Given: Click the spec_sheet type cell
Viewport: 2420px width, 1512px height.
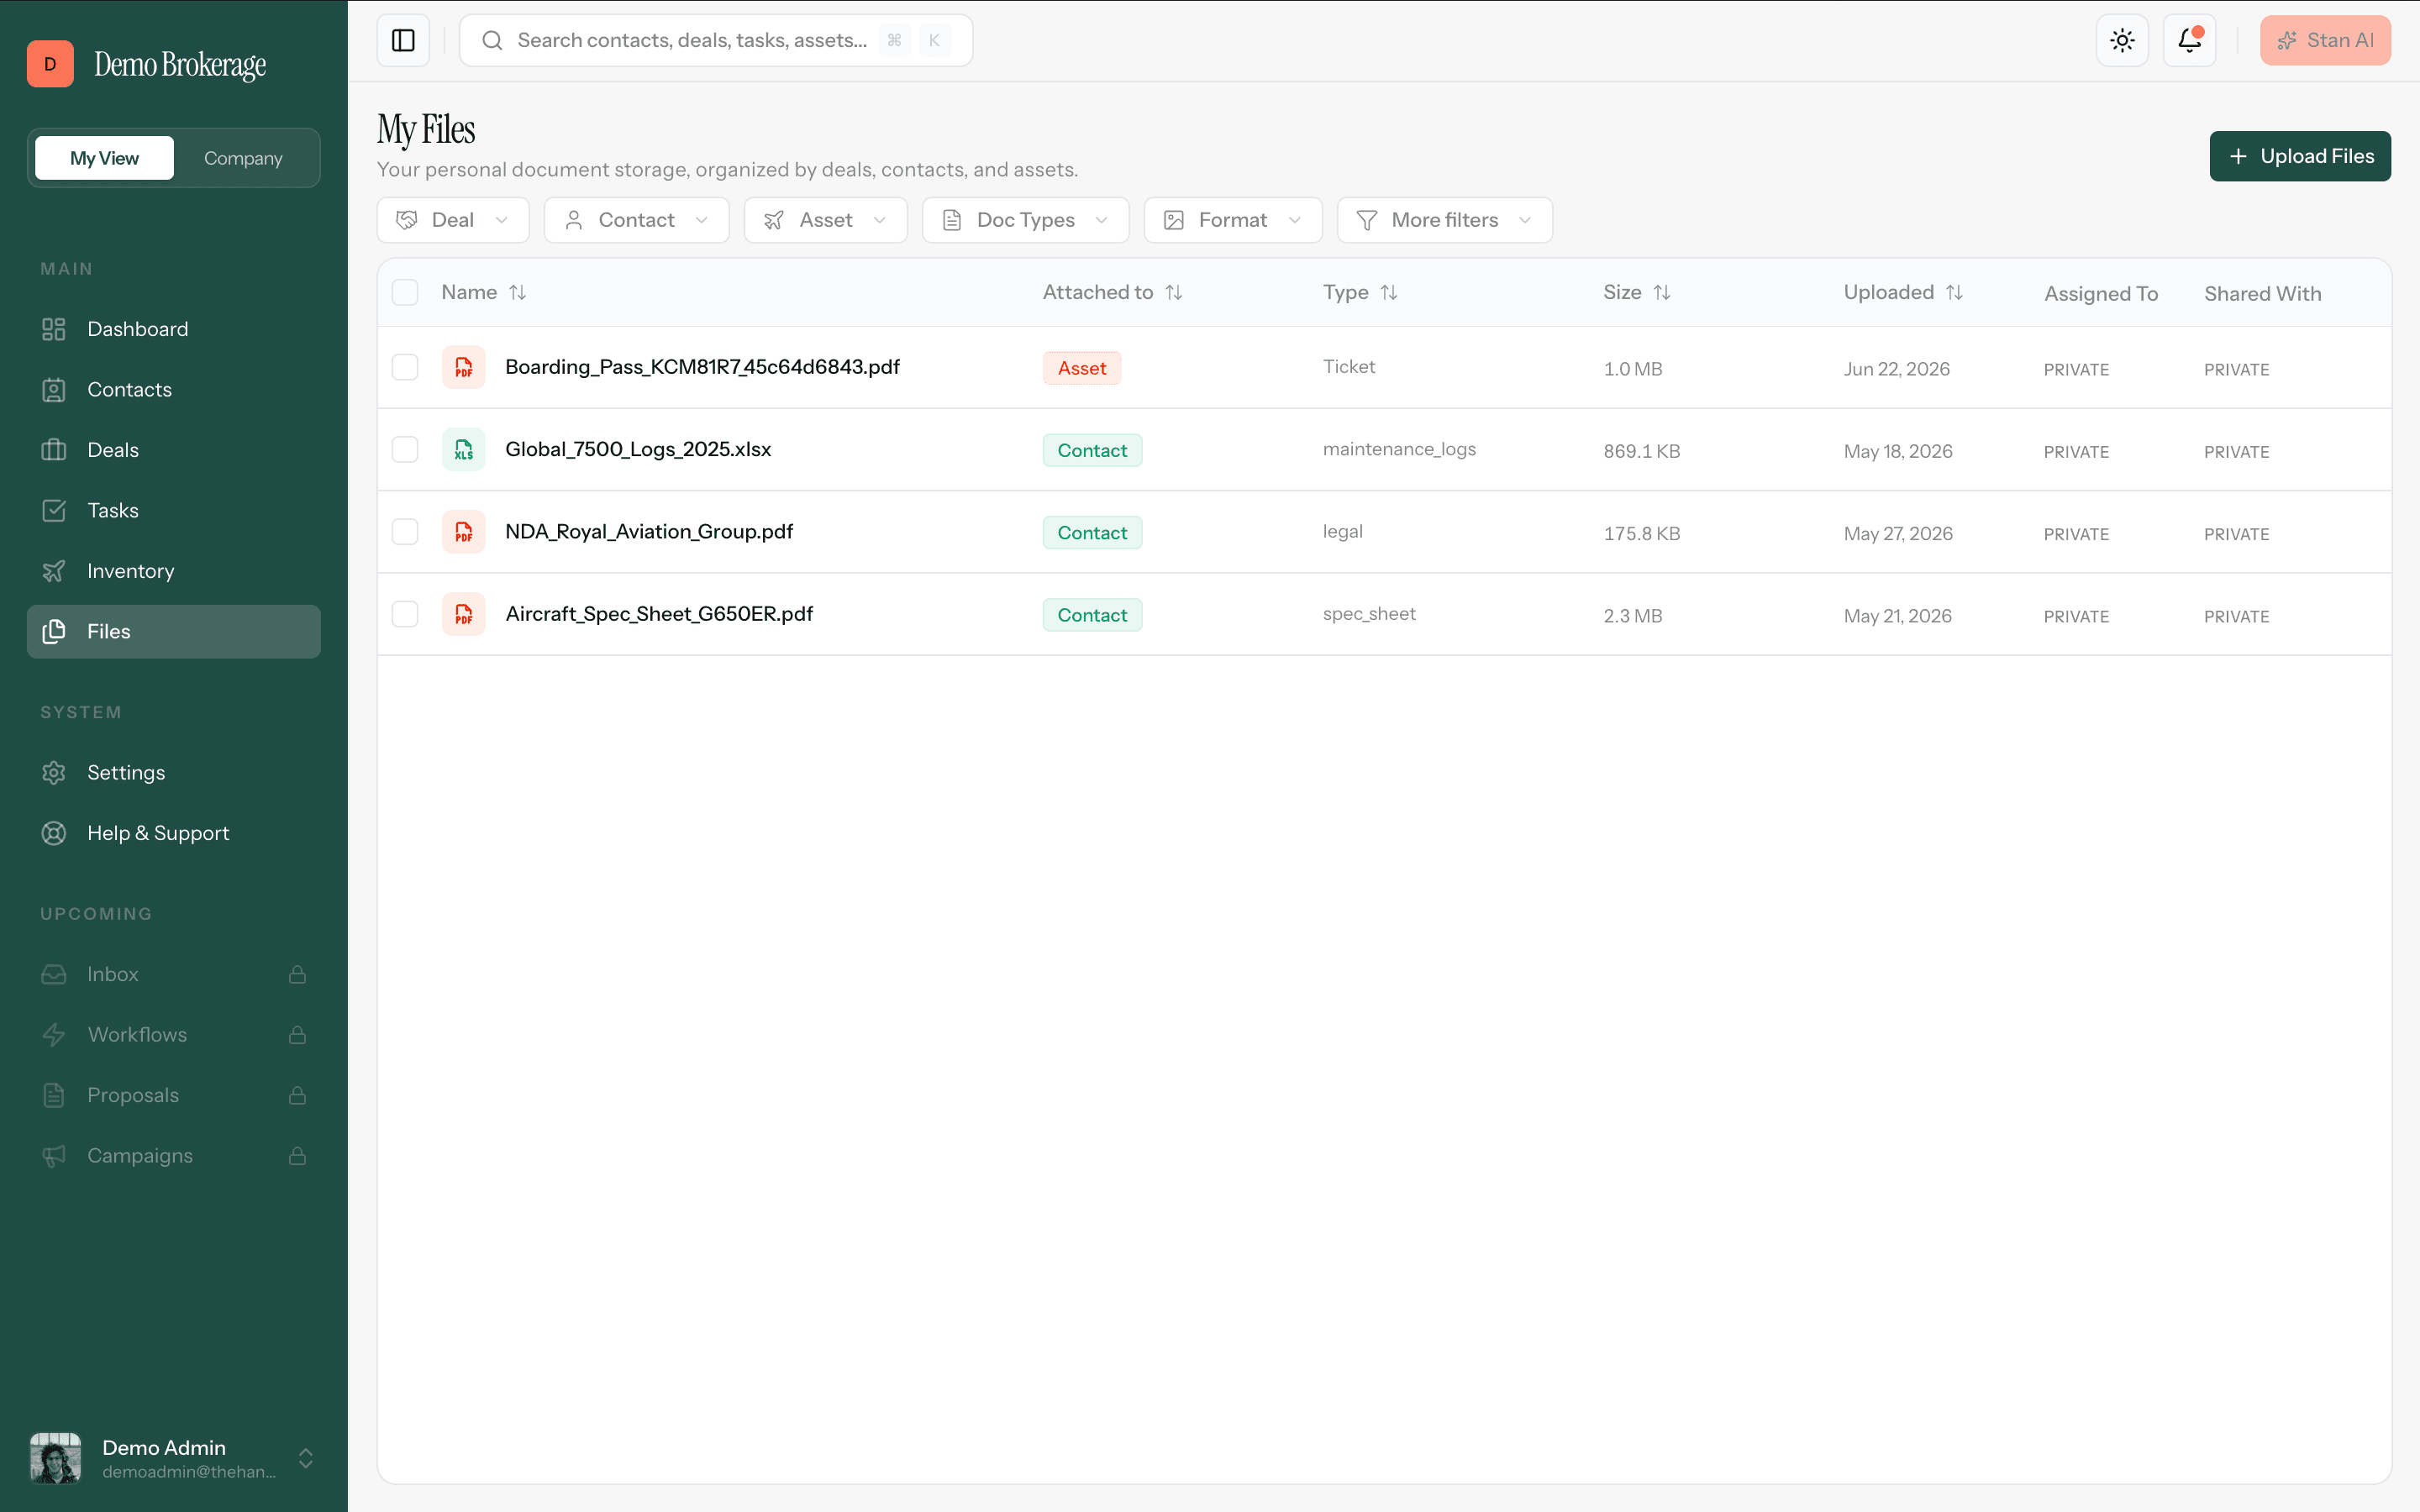Looking at the screenshot, I should coord(1369,614).
